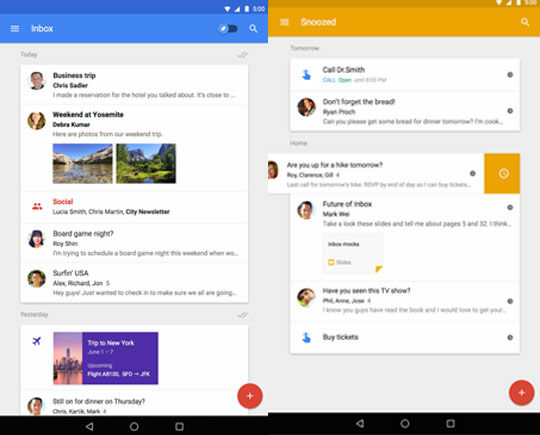Open the Yosemite green valley photo thumbnail

click(146, 164)
